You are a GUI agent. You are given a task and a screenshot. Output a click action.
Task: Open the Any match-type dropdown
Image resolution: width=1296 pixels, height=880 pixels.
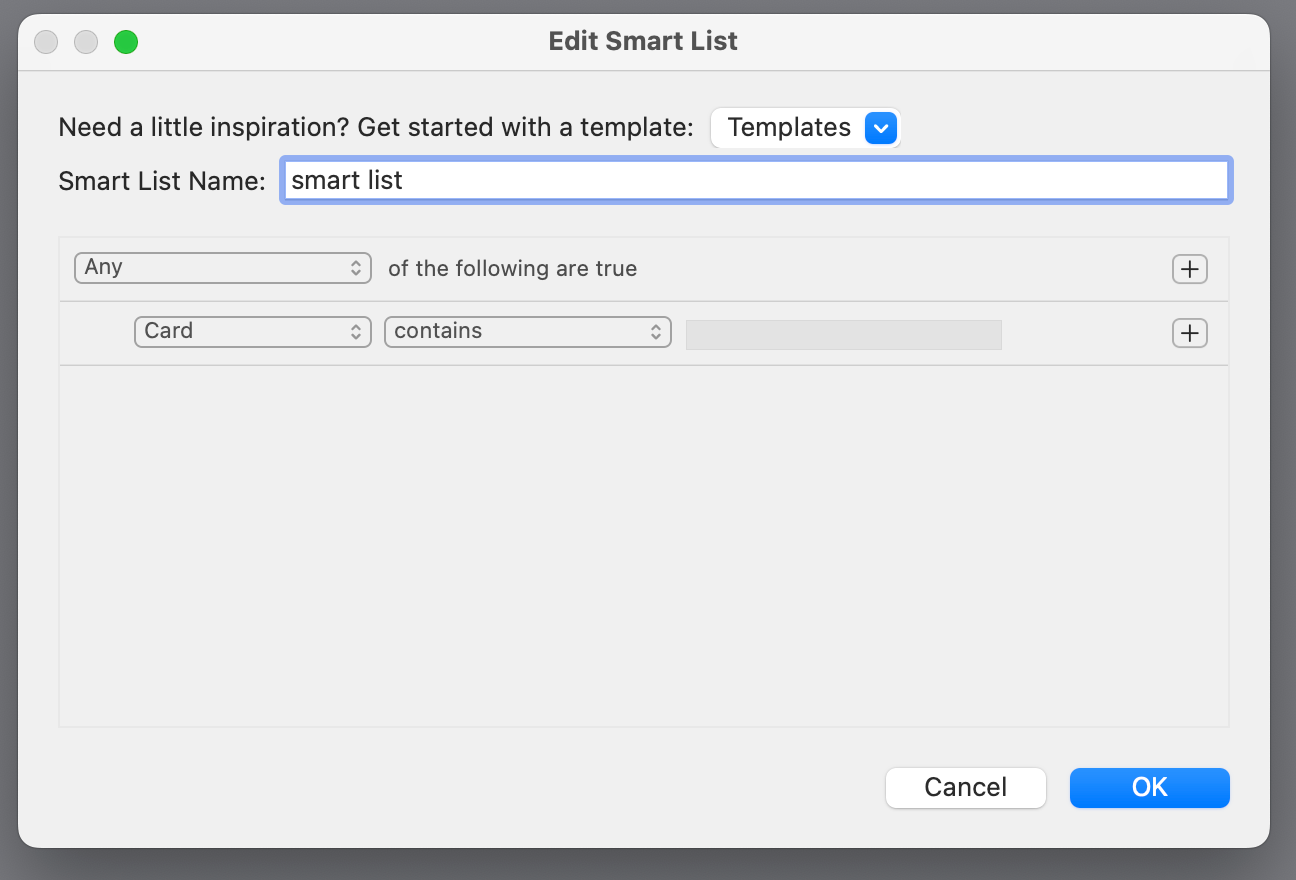point(223,268)
